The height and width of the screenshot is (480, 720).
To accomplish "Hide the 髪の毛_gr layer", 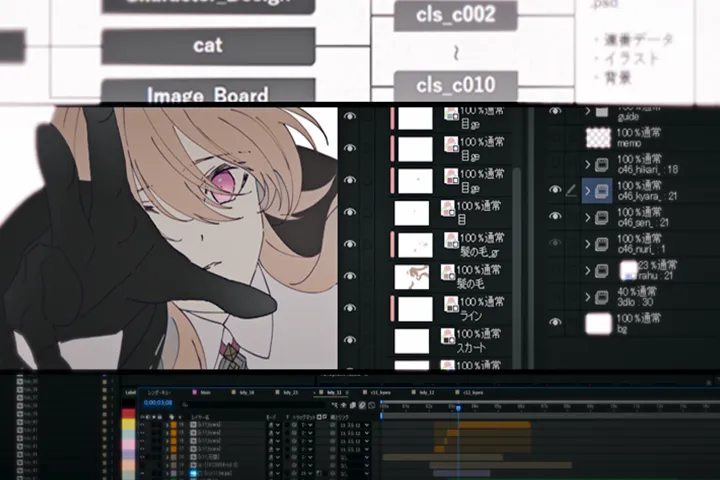I will coord(350,244).
